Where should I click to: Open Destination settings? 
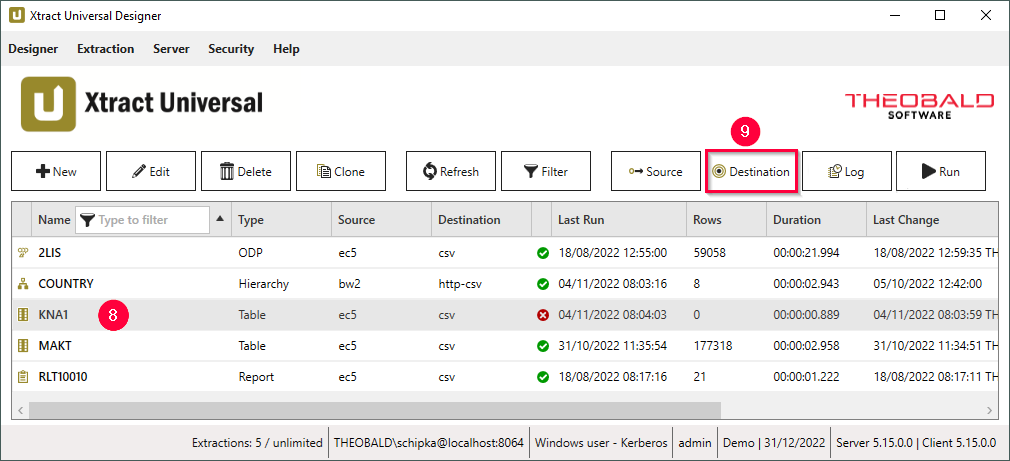(x=751, y=171)
